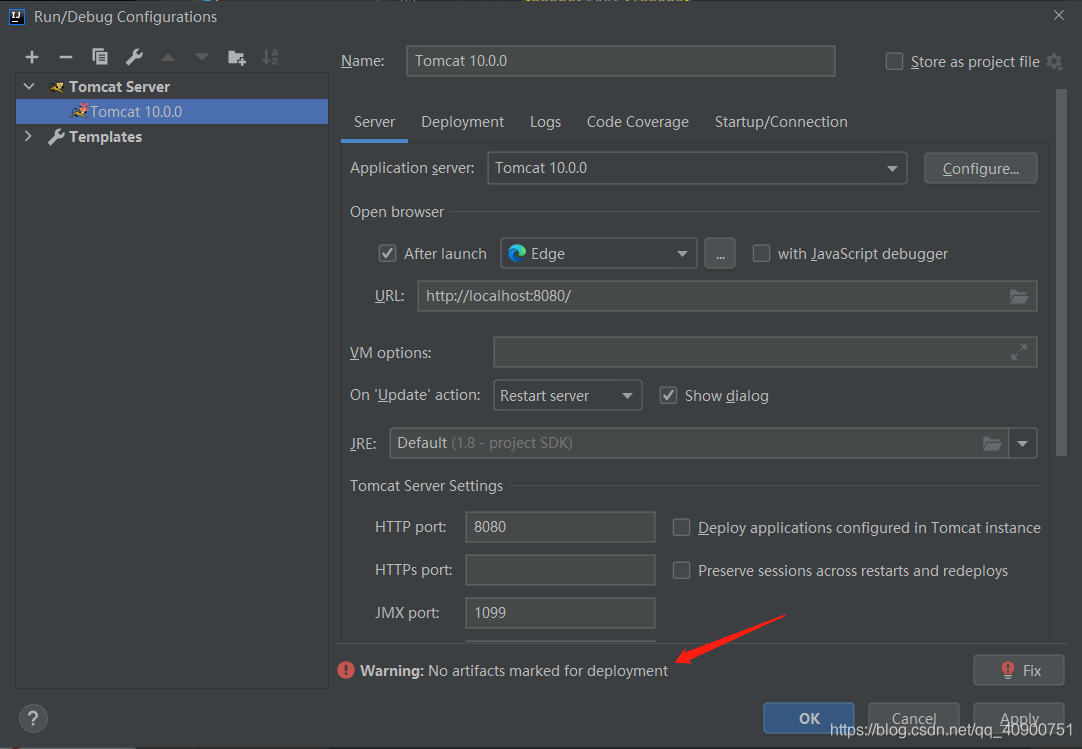Click the Tomcat Server group icon
This screenshot has width=1082, height=749.
coord(57,87)
